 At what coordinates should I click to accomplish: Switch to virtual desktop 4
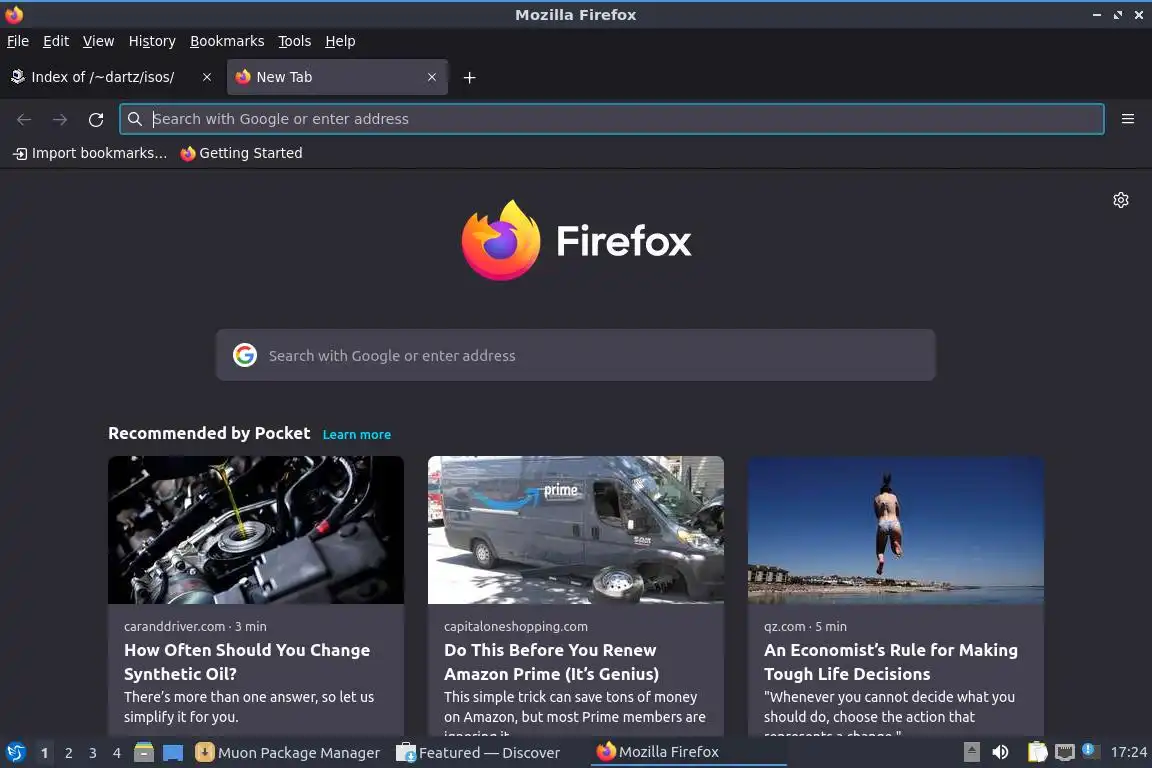(x=116, y=753)
